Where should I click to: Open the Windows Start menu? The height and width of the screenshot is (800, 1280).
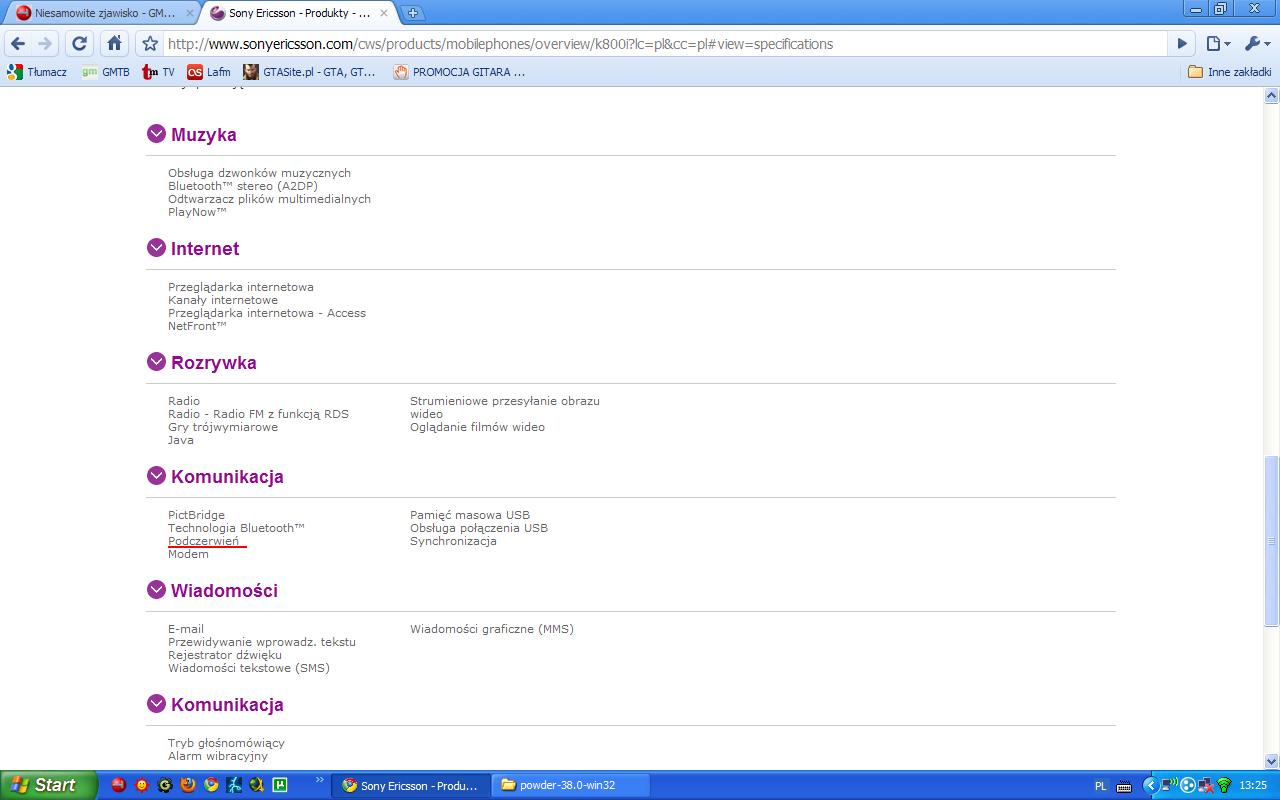click(48, 785)
